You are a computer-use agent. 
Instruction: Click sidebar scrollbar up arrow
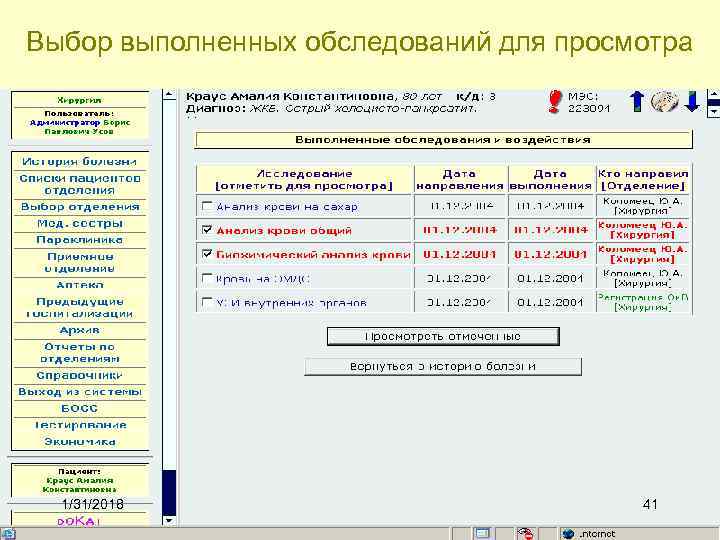click(x=169, y=95)
